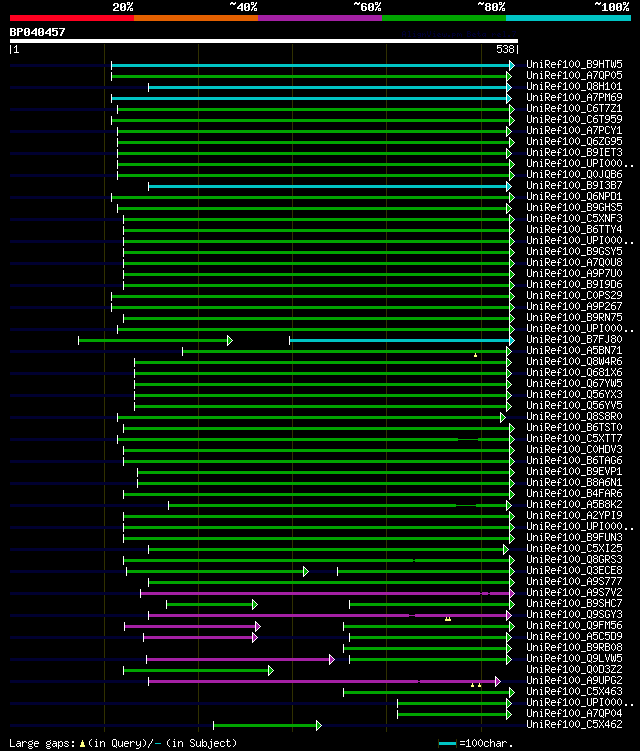
Task: Select the UniRef100_B6TTY4 label
Action: click(574, 230)
